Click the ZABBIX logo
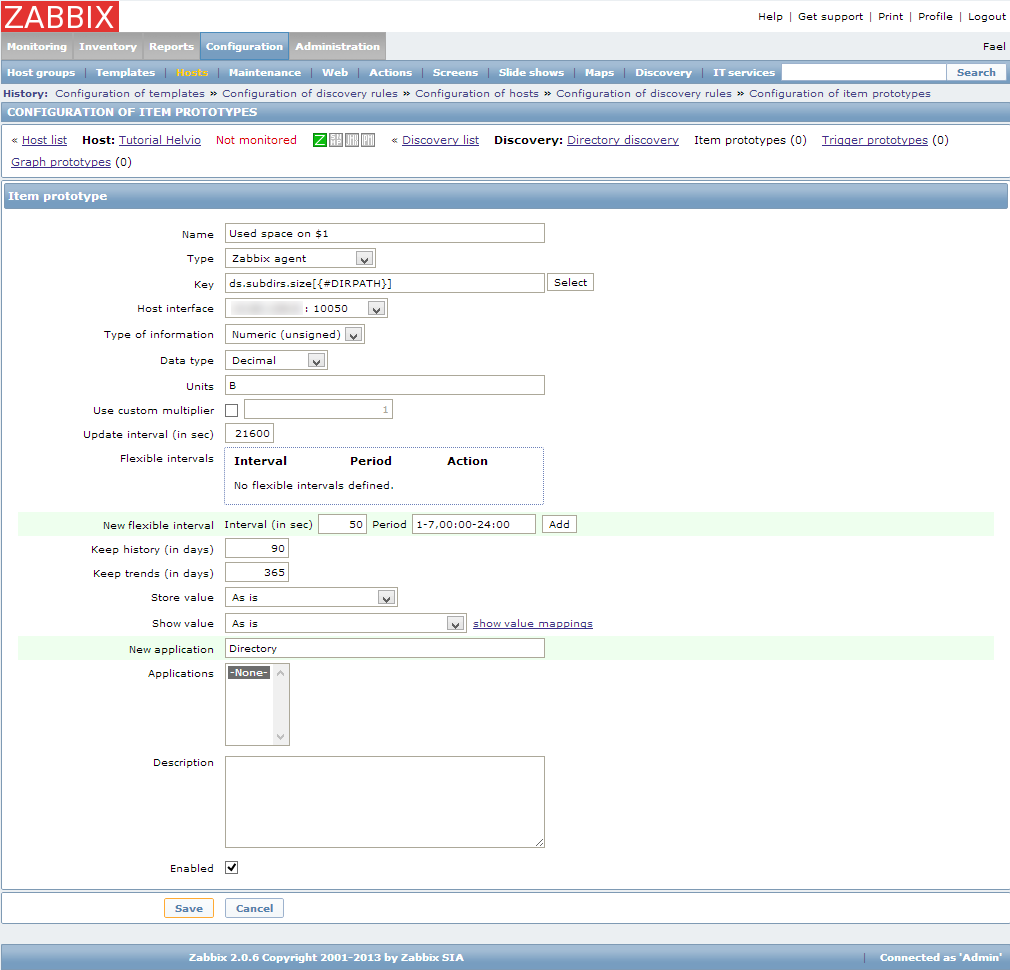This screenshot has width=1010, height=970. 60,16
